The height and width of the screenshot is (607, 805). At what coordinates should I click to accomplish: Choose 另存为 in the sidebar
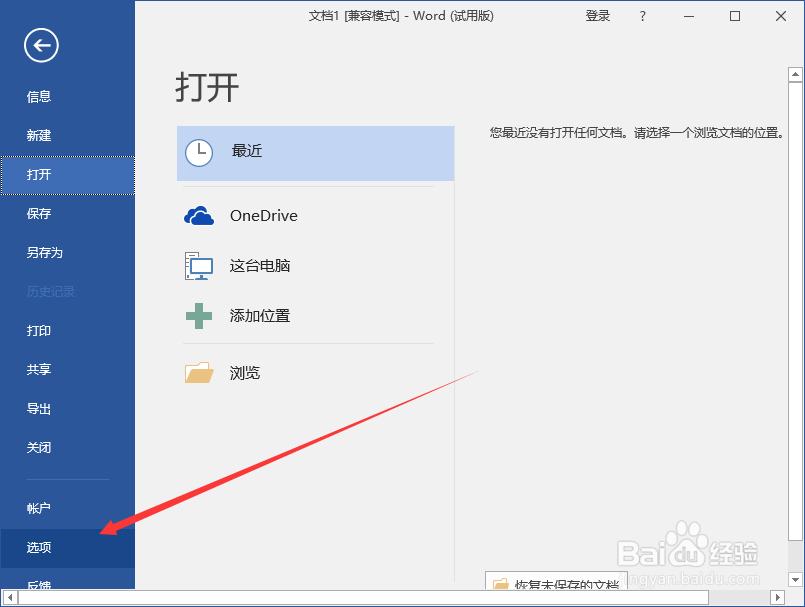pos(67,253)
